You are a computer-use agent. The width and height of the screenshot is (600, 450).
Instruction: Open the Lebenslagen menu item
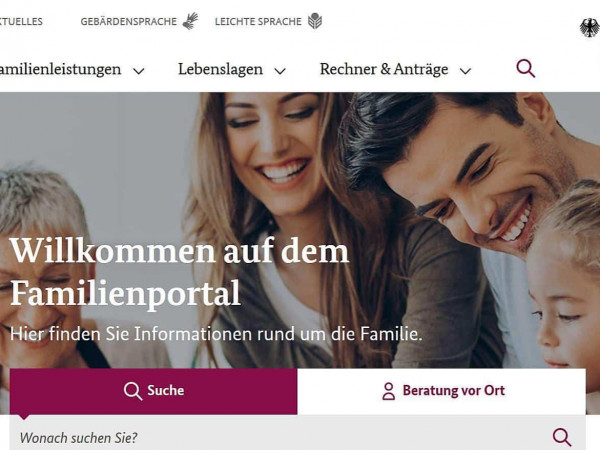coord(220,69)
